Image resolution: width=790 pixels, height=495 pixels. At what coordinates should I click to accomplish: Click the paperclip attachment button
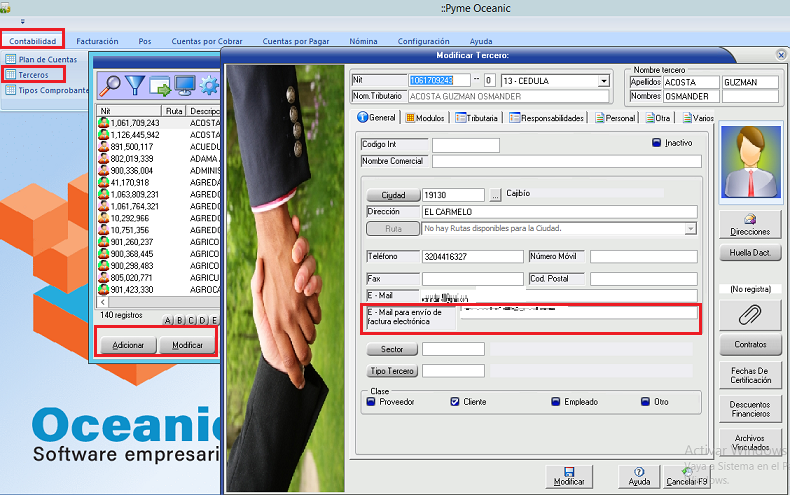pyautogui.click(x=750, y=315)
